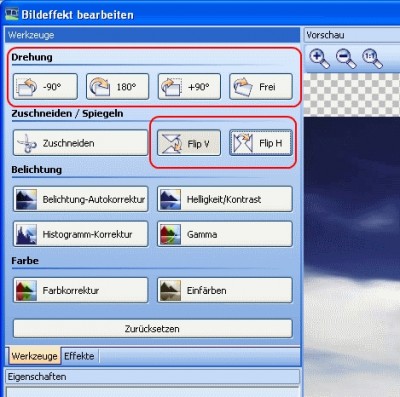400x397 pixels.
Task: Apply Belichtung-Autokorrektur
Action: click(x=80, y=199)
